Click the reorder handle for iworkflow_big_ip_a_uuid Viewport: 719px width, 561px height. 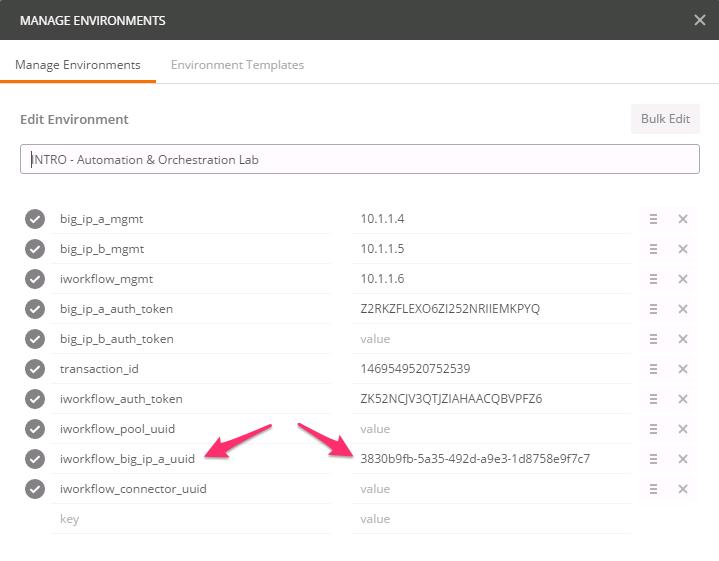tap(653, 459)
